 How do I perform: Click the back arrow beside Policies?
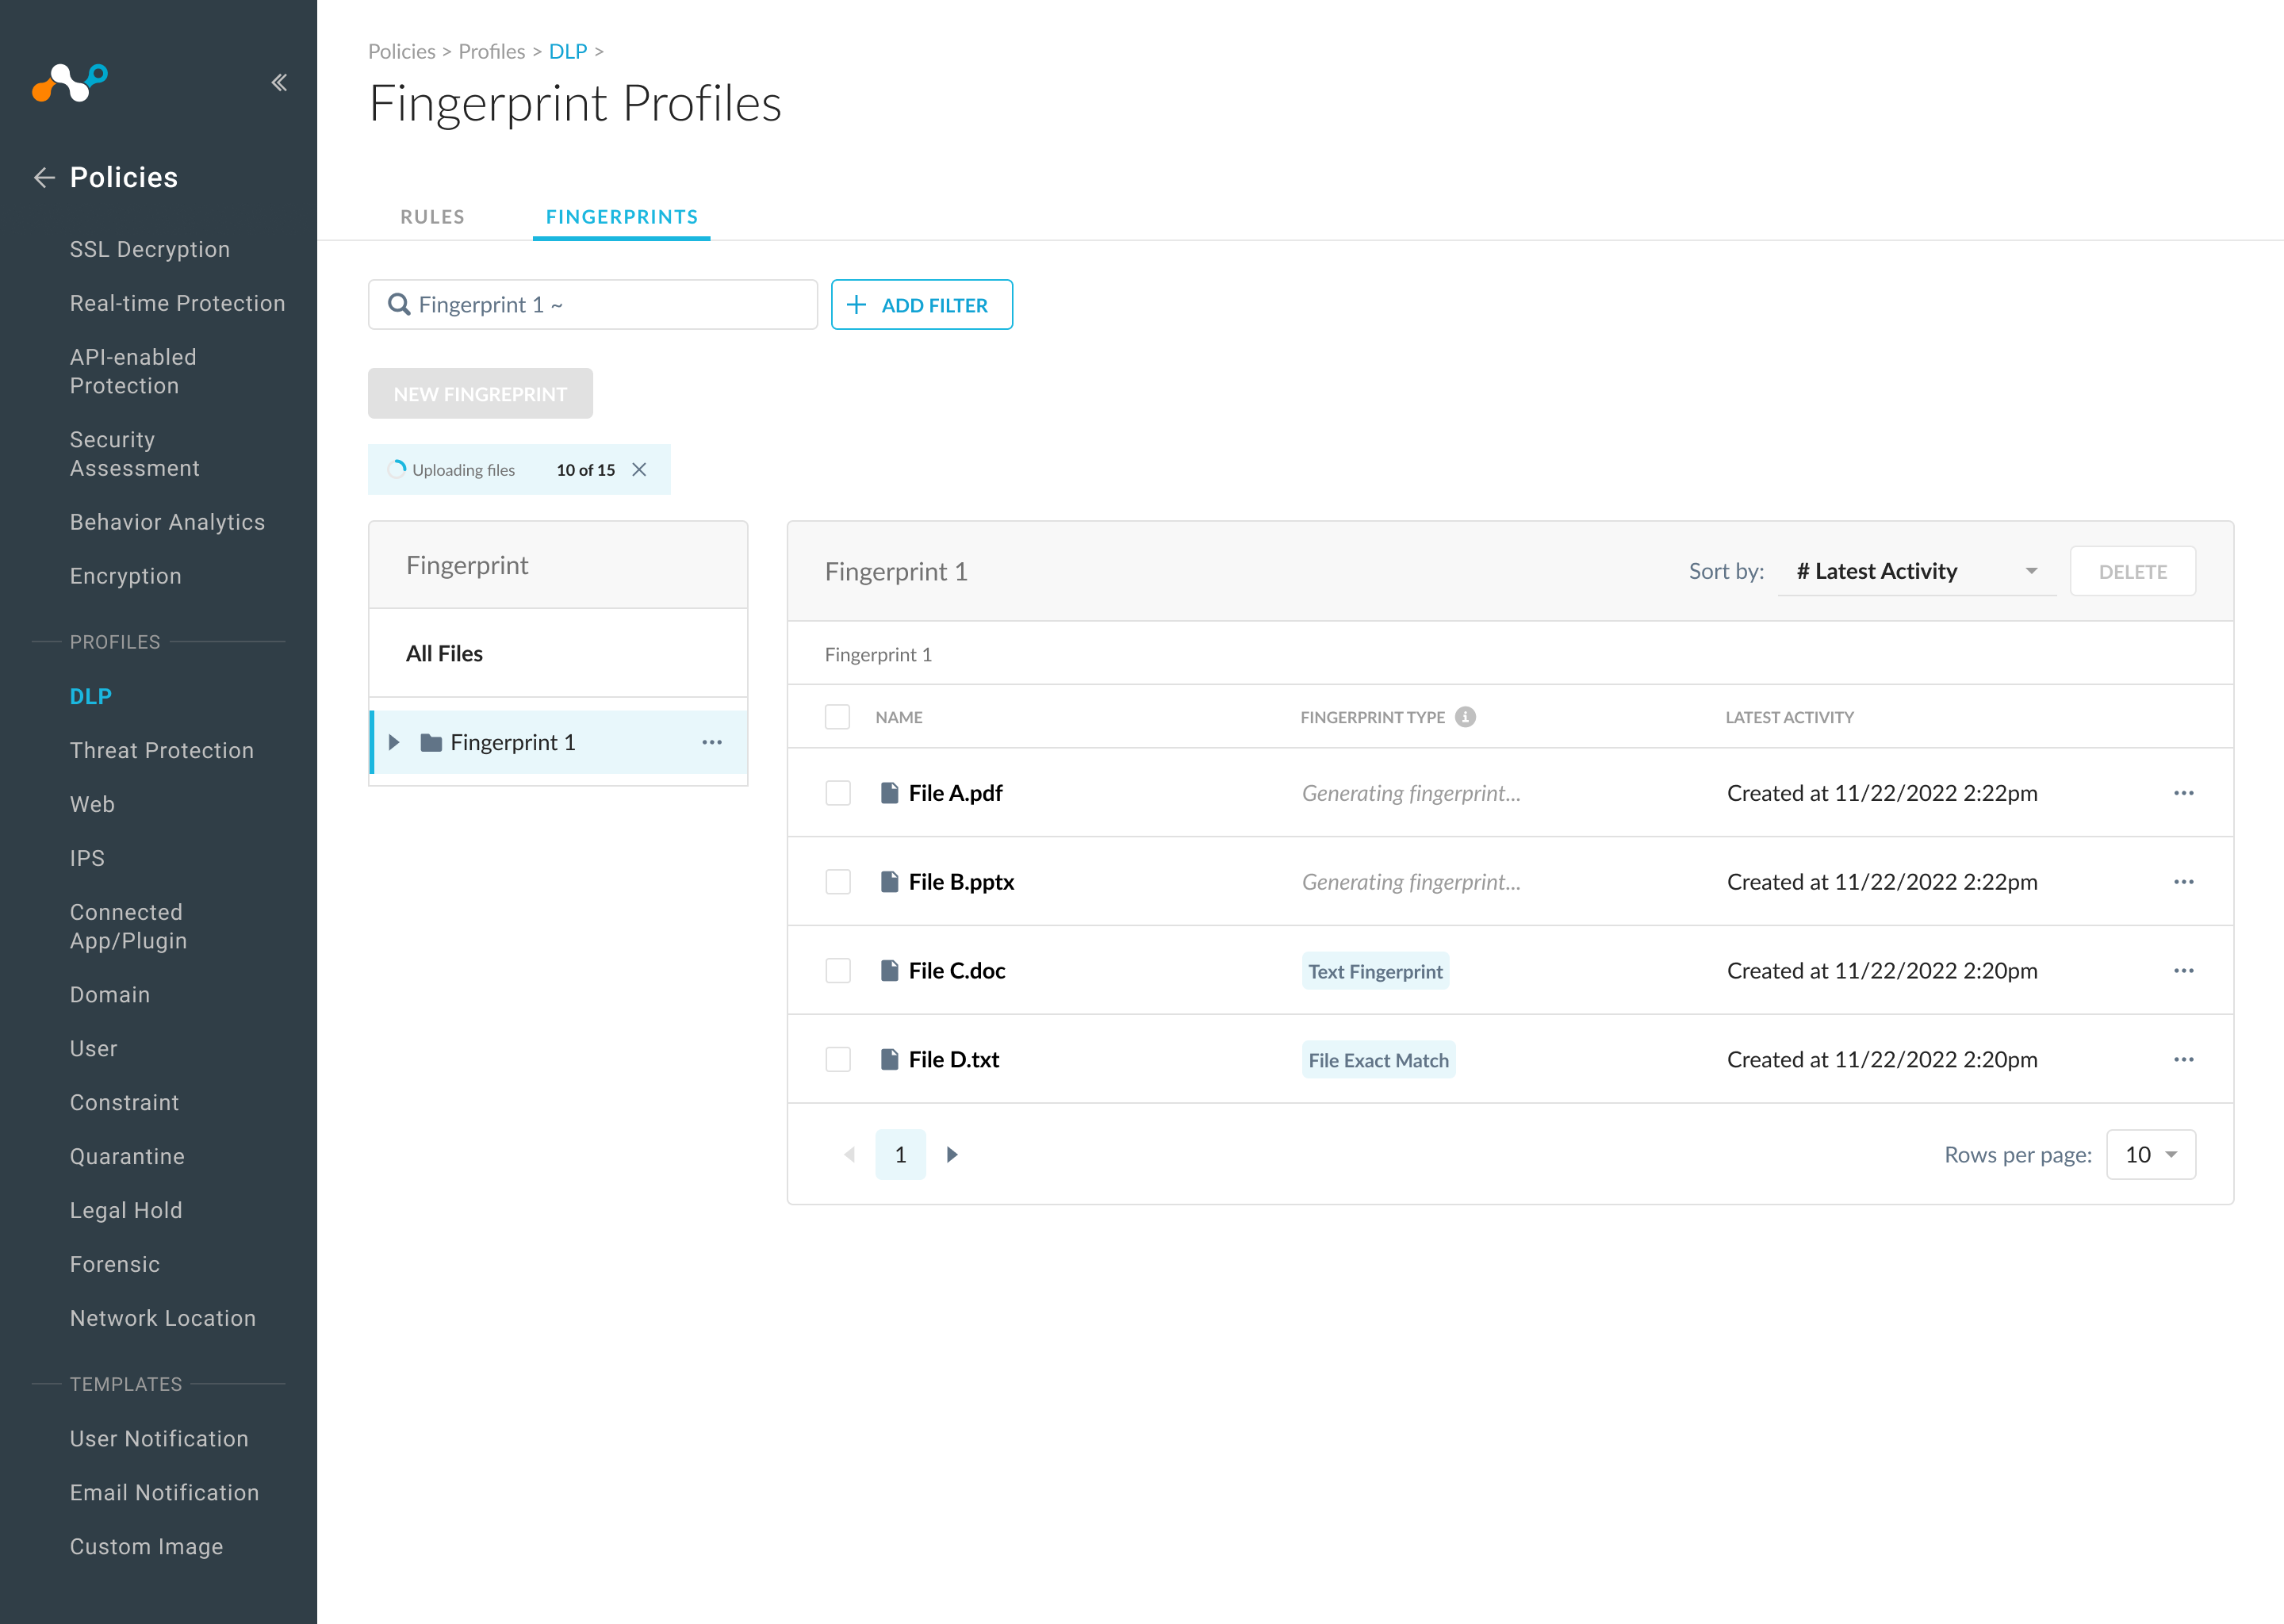click(x=43, y=178)
